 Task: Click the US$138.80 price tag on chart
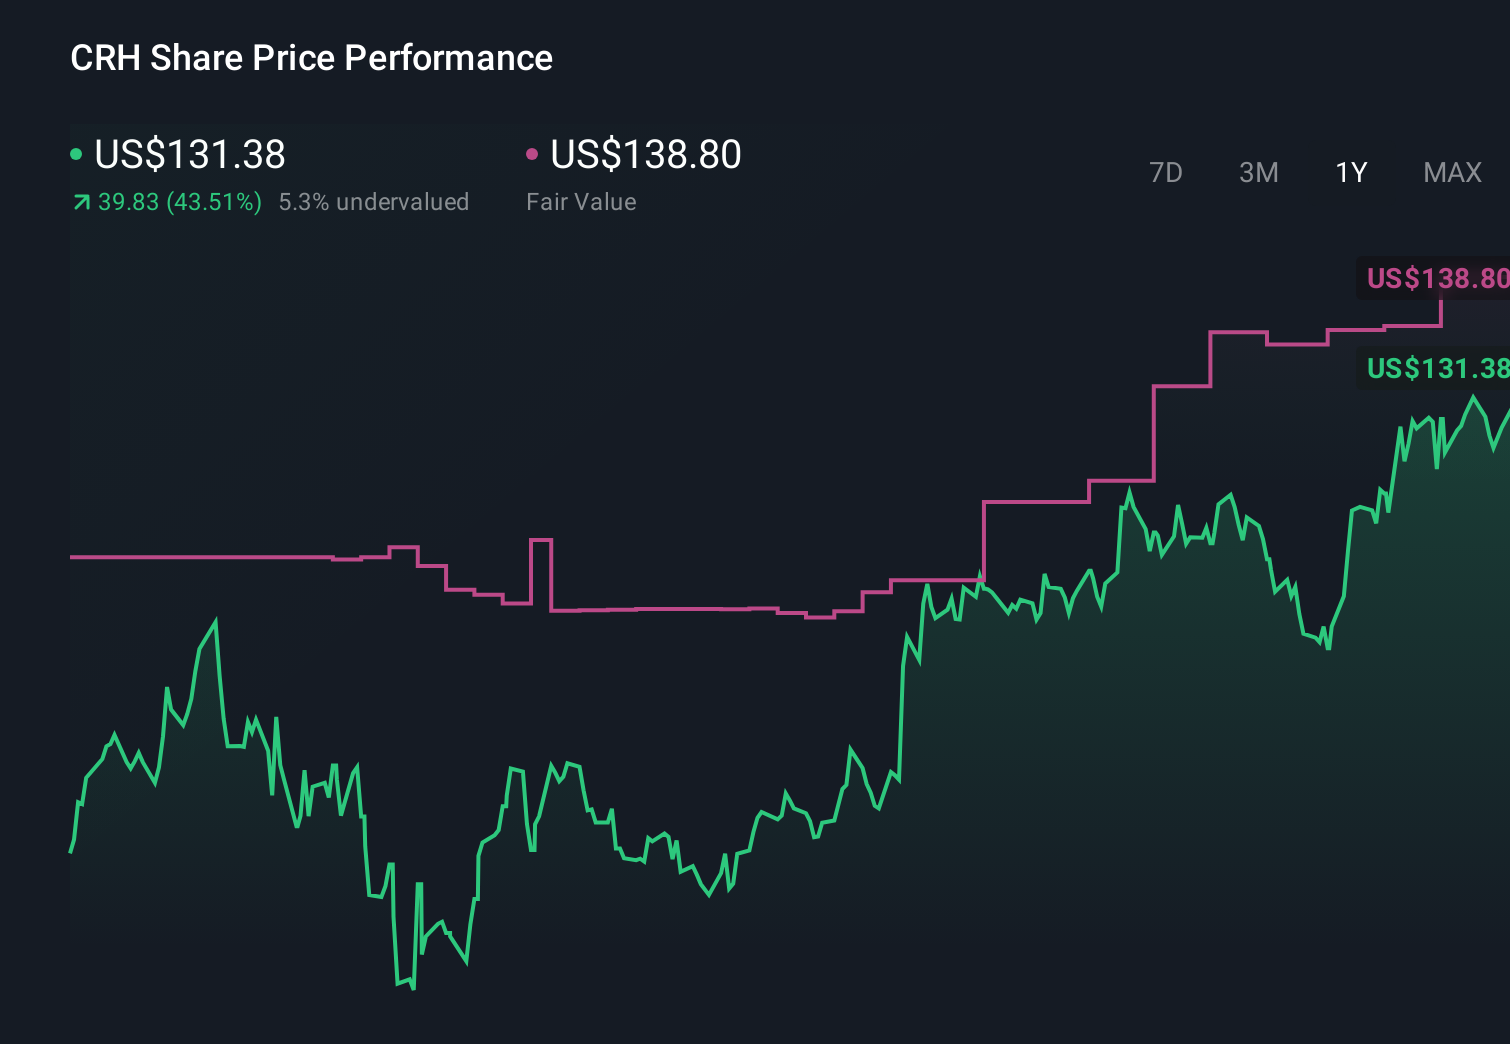click(x=1437, y=279)
